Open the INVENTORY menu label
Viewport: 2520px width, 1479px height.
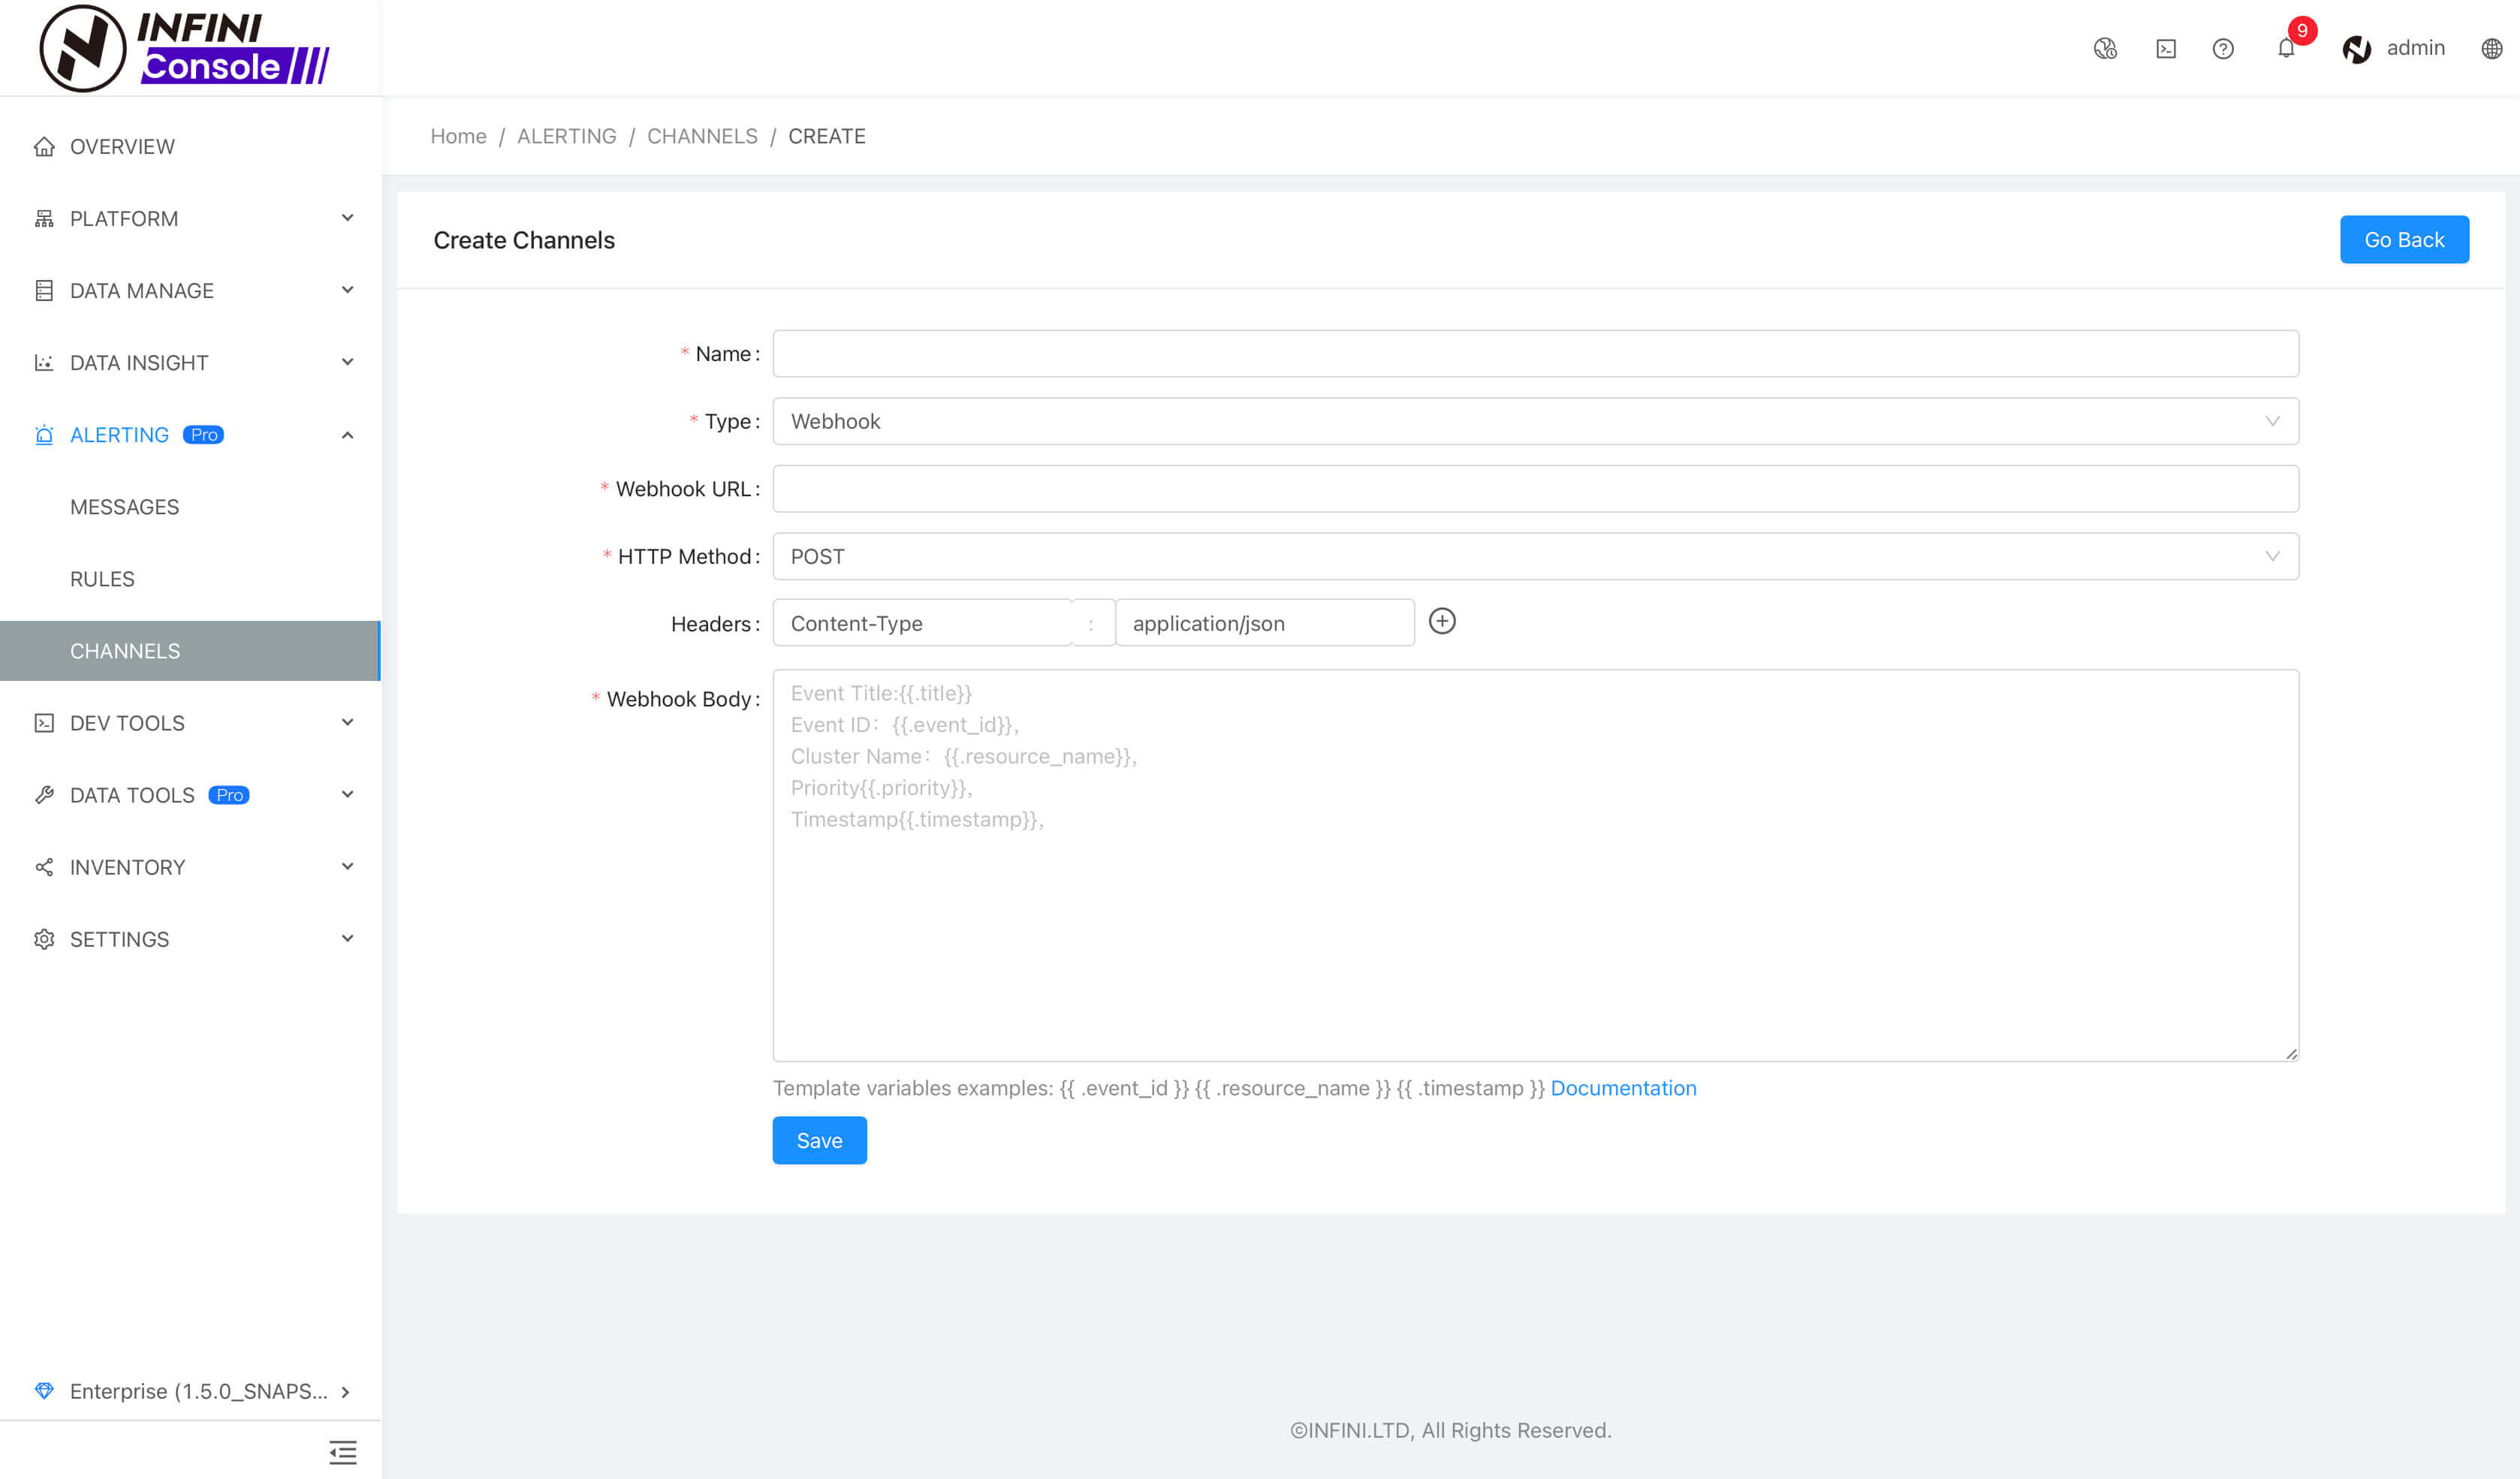click(x=128, y=867)
